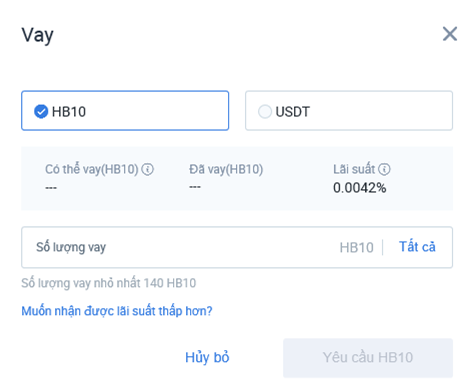Viewport: 475px width, 392px height.
Task: Open the Muốn nhận được lãi suất thấp hơn? link
Action: pyautogui.click(x=117, y=311)
